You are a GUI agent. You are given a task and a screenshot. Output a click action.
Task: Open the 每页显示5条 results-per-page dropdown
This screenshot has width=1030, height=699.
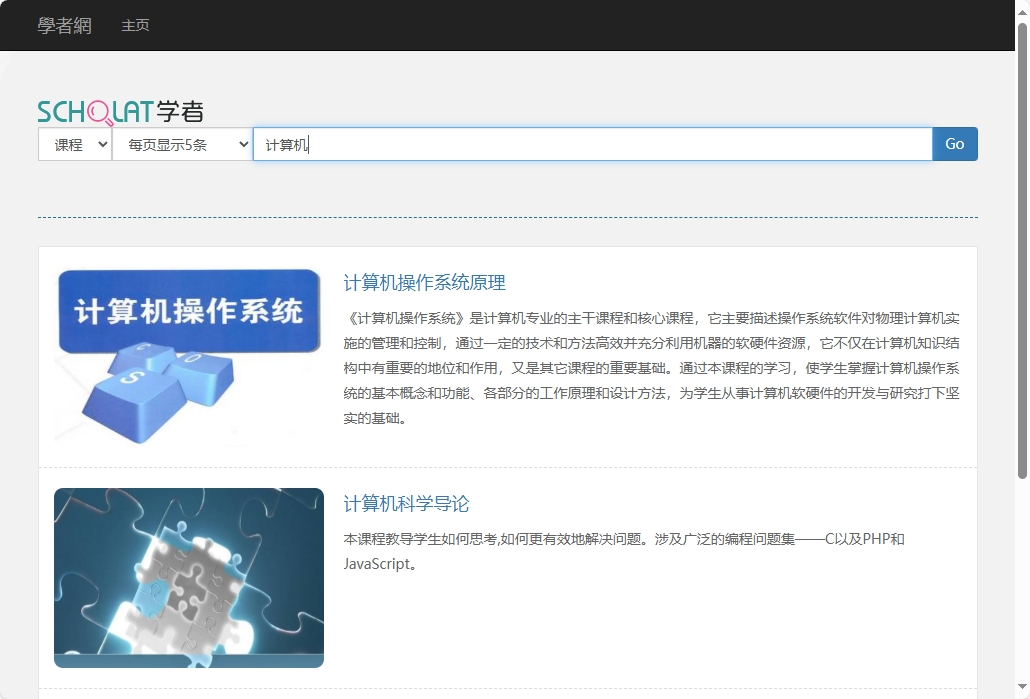pyautogui.click(x=181, y=144)
